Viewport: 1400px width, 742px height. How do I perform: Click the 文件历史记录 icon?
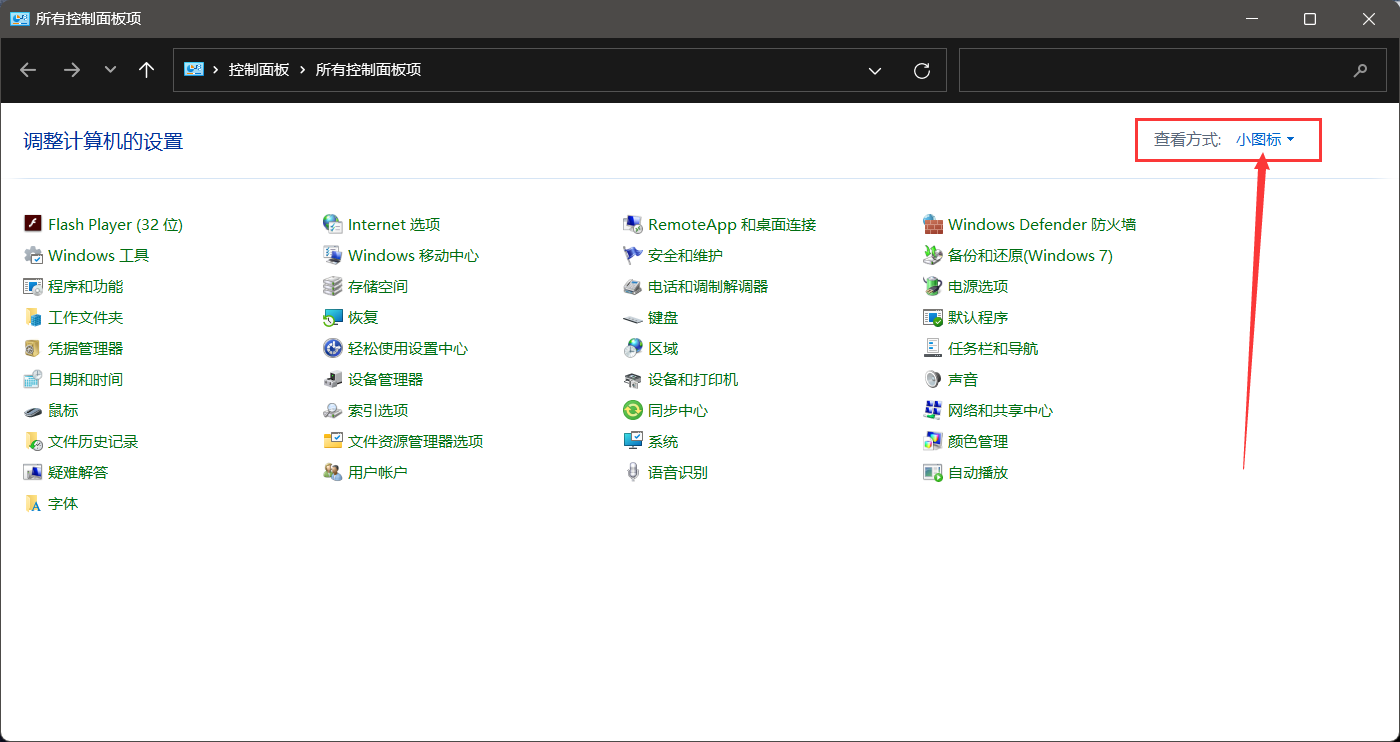(33, 441)
